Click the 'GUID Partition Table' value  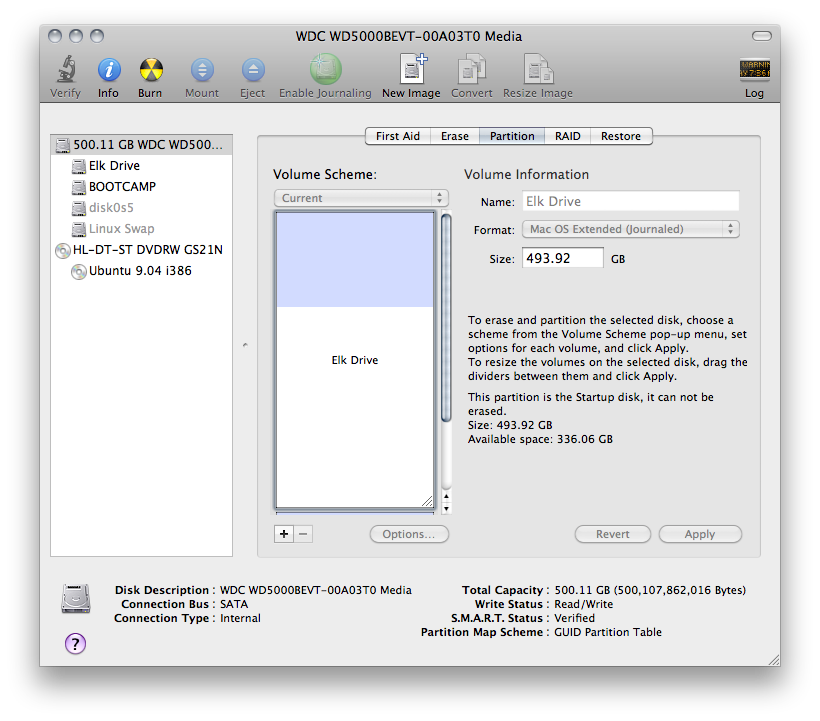[608, 632]
